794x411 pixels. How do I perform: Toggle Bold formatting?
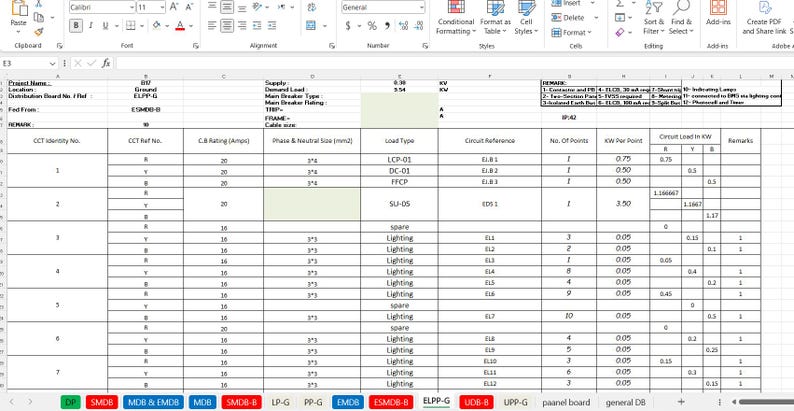click(76, 25)
